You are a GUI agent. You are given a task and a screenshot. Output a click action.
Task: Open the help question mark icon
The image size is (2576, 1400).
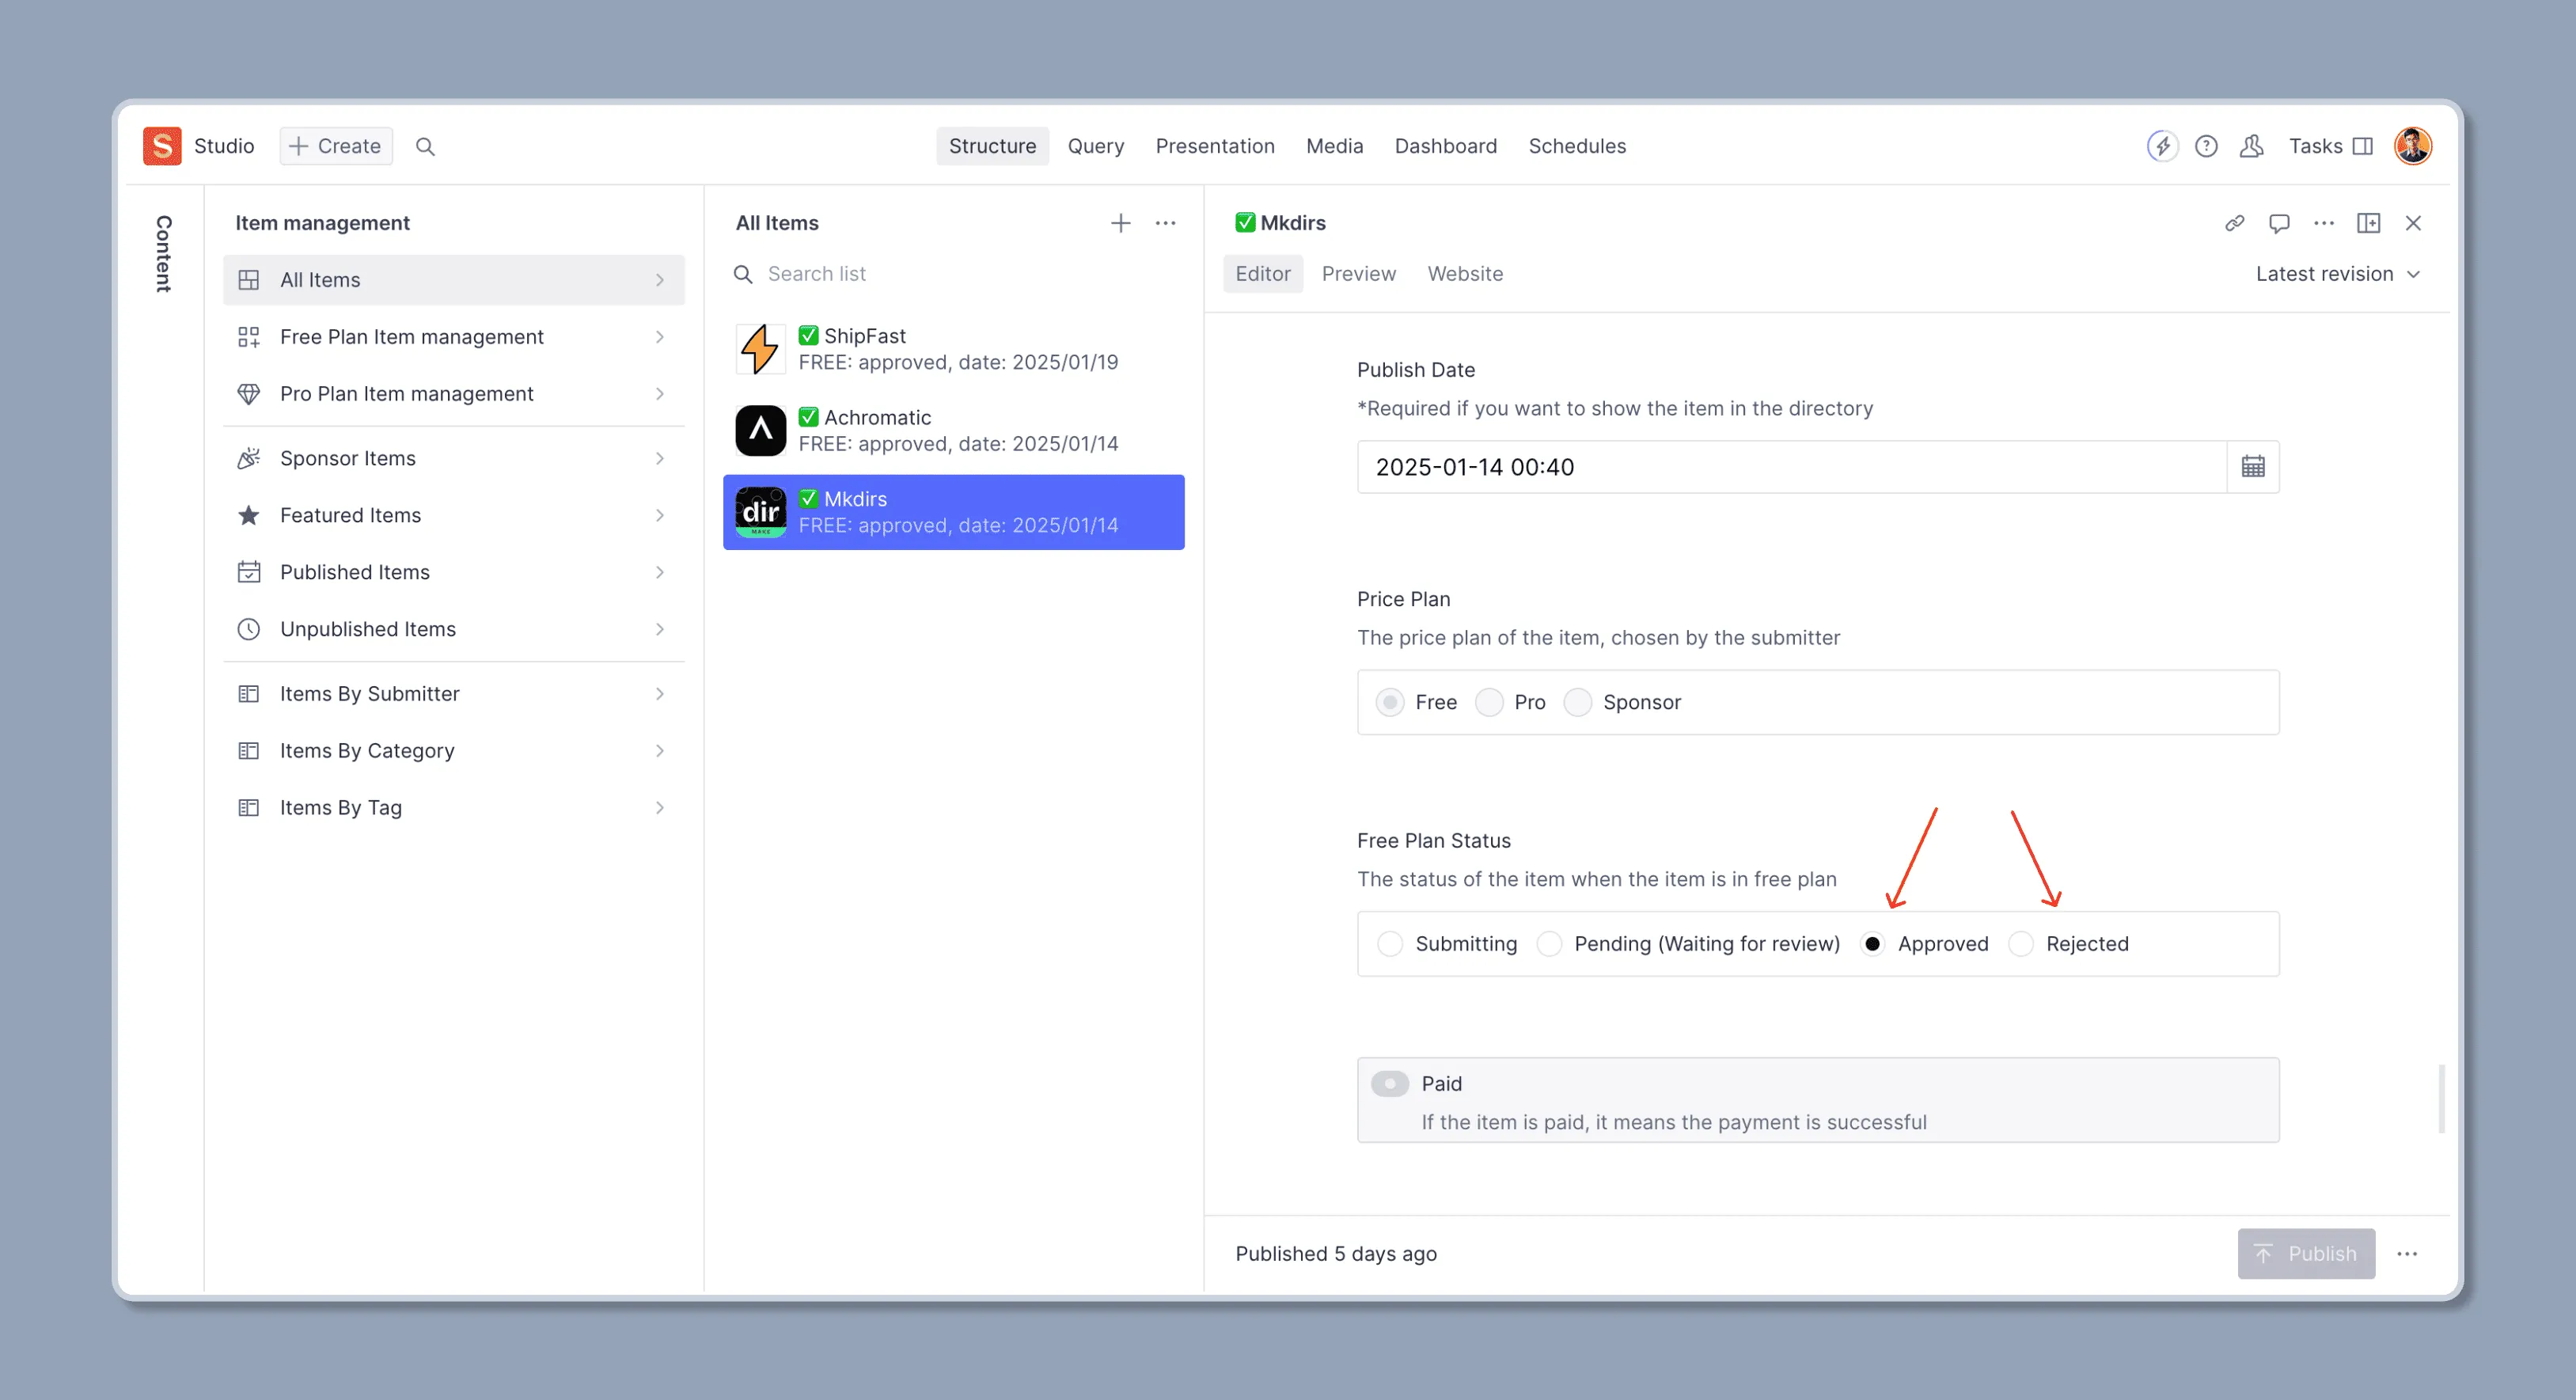pos(2206,146)
